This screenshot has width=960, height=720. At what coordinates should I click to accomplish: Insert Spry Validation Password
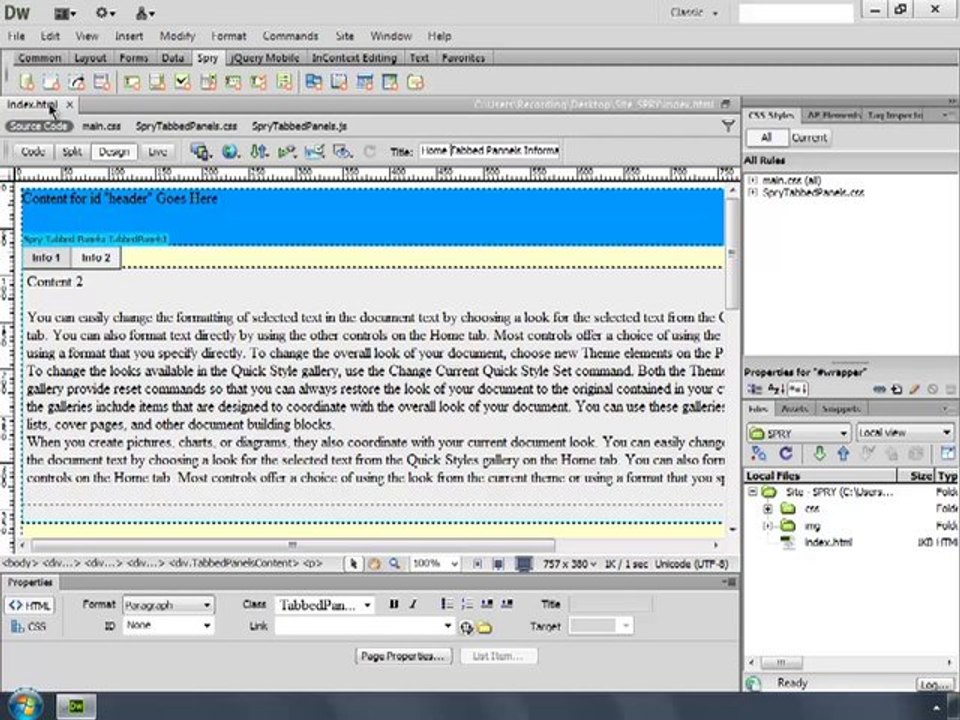pyautogui.click(x=233, y=82)
